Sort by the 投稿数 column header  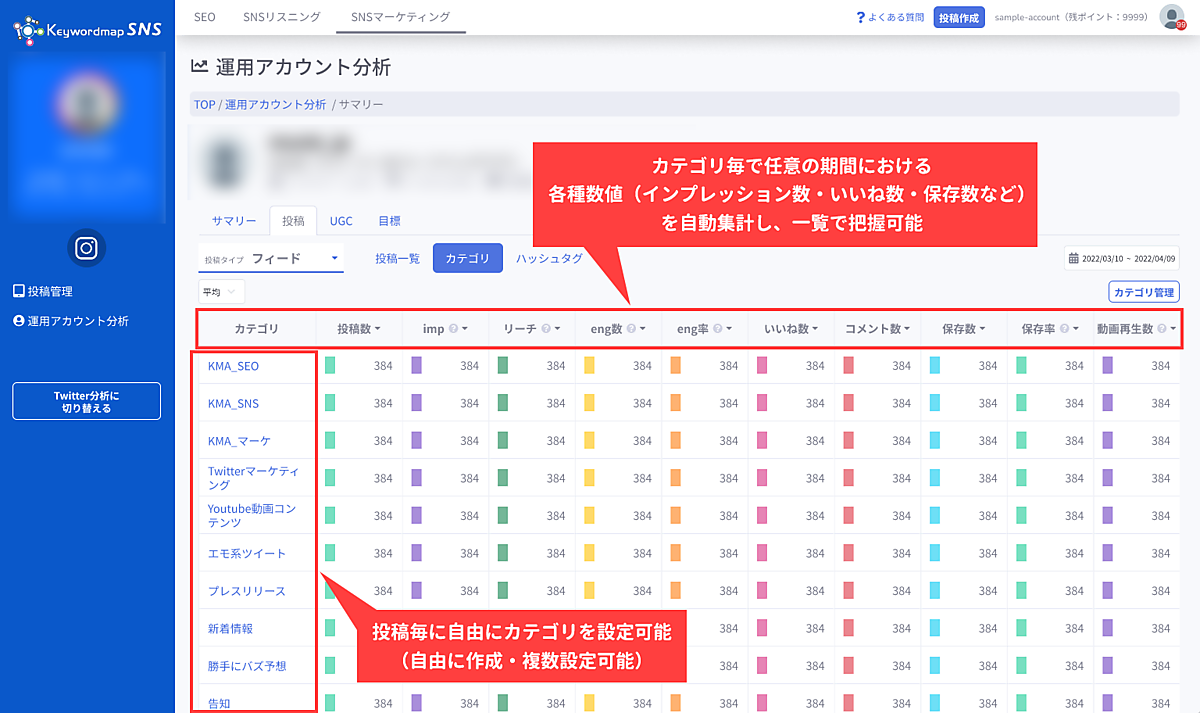click(358, 329)
